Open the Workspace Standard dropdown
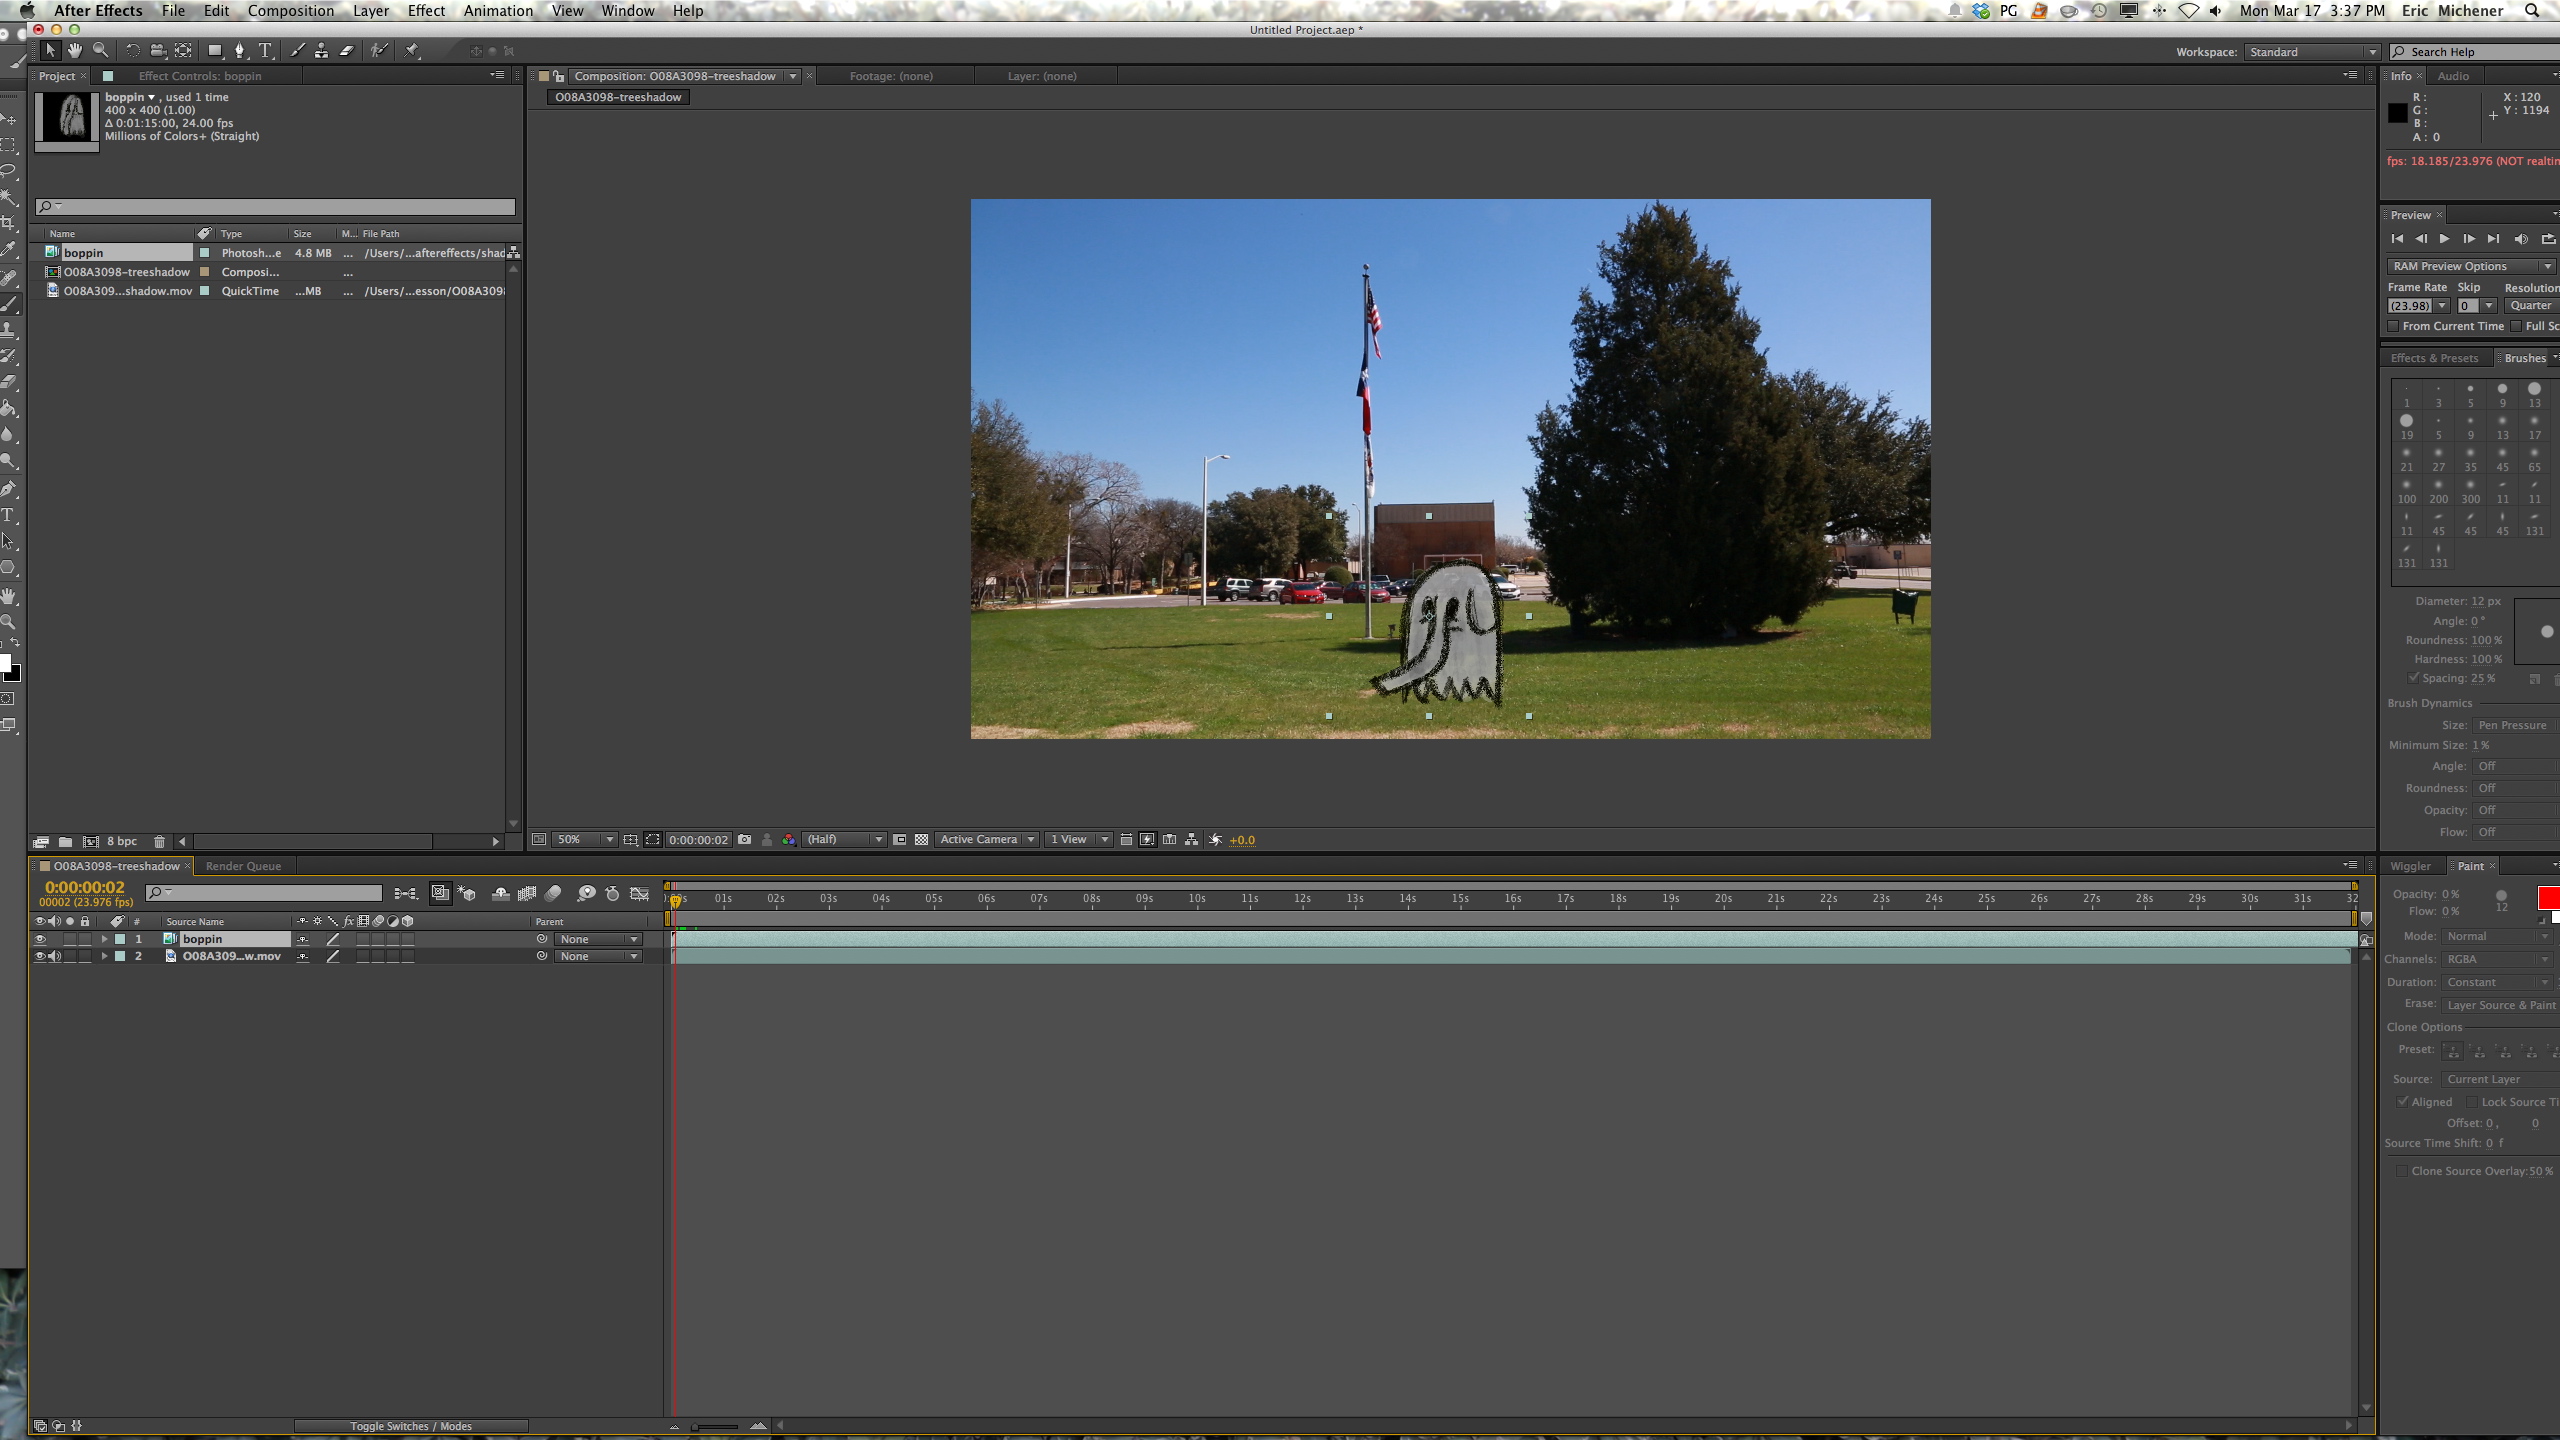The width and height of the screenshot is (2560, 1440). point(2311,52)
